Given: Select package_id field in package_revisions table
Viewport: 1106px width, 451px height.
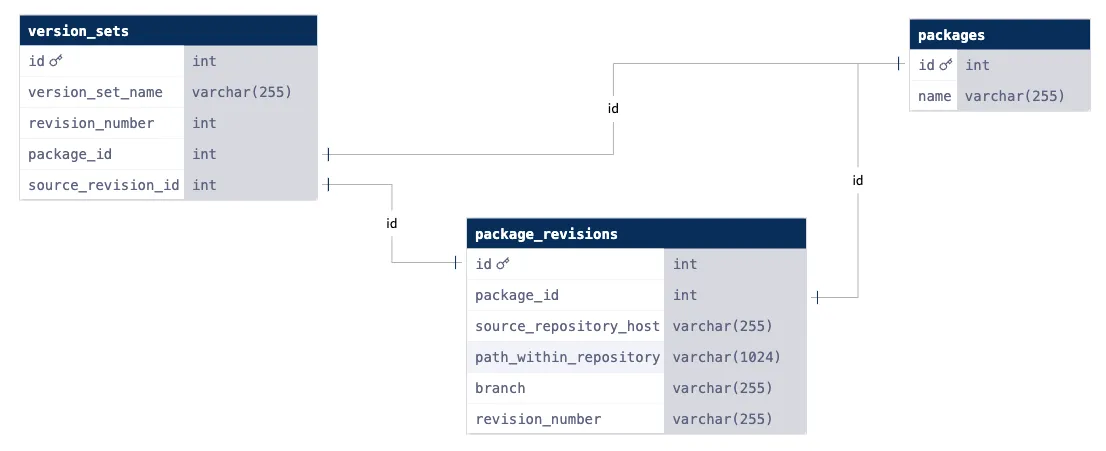Looking at the screenshot, I should (517, 295).
